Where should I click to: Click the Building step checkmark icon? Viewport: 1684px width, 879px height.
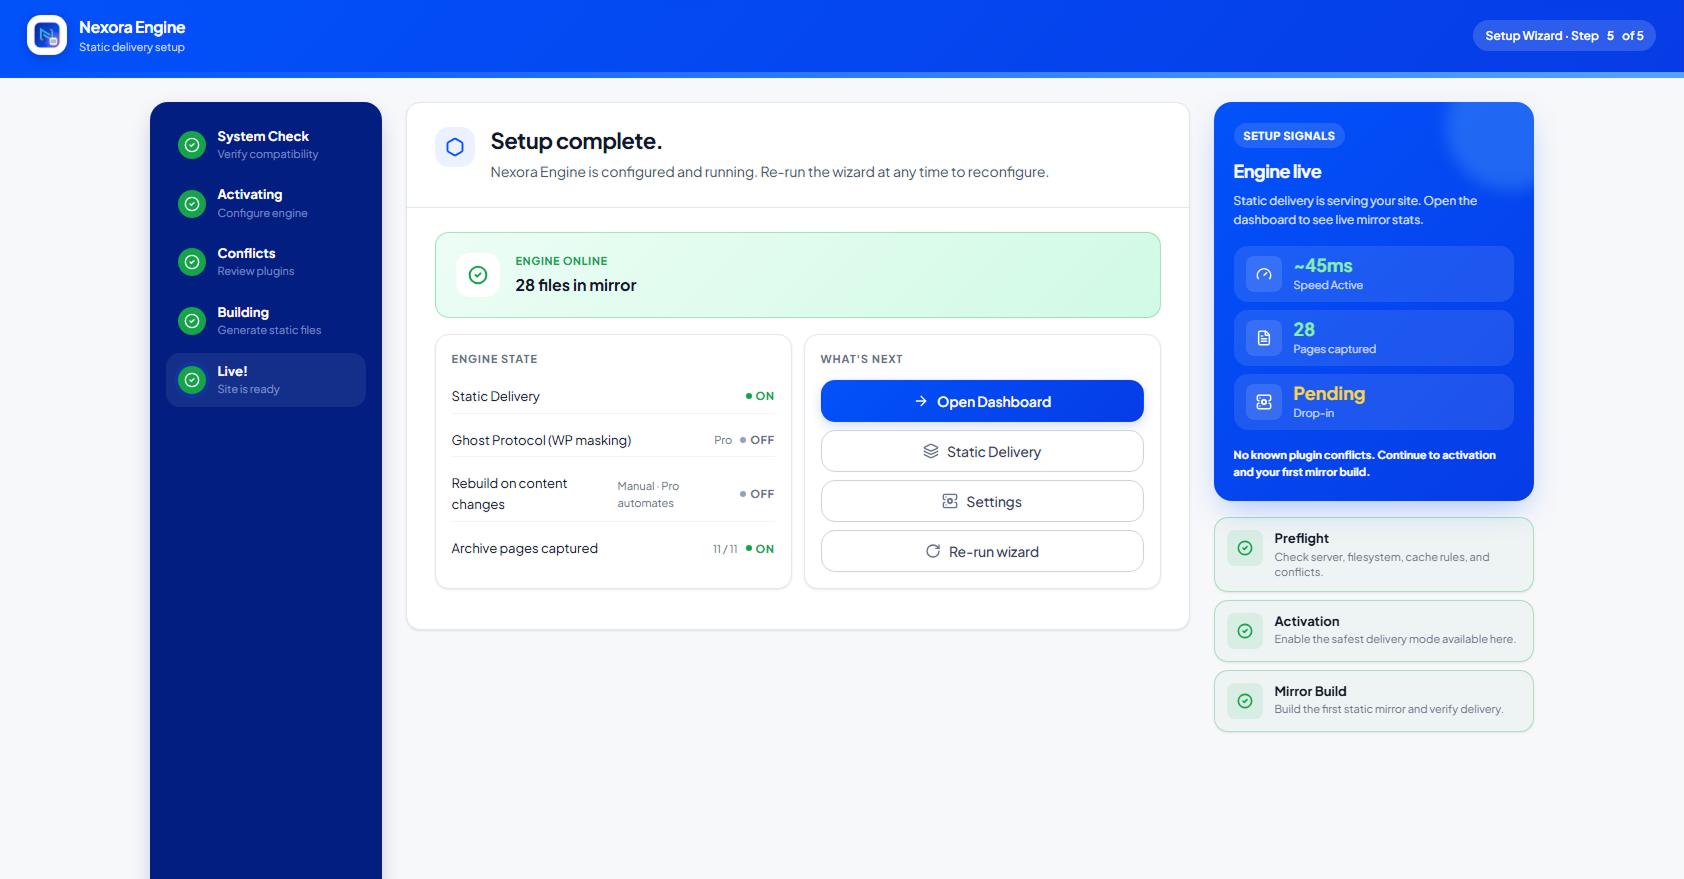(x=191, y=321)
